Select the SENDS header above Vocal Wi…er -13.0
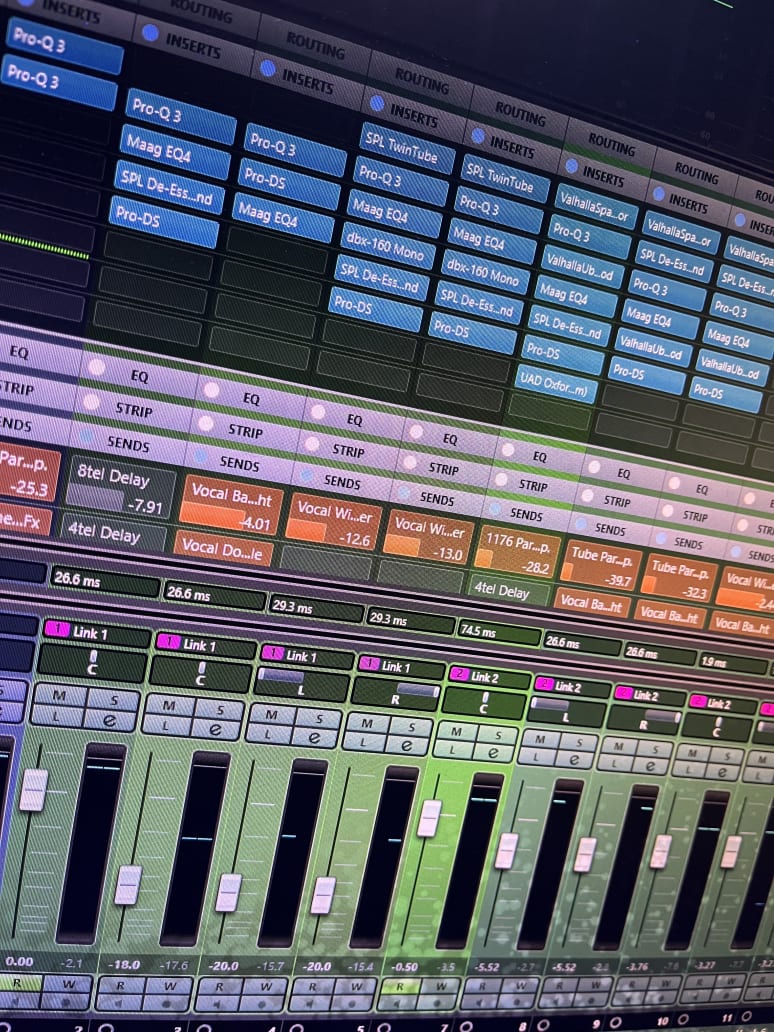 tap(436, 499)
